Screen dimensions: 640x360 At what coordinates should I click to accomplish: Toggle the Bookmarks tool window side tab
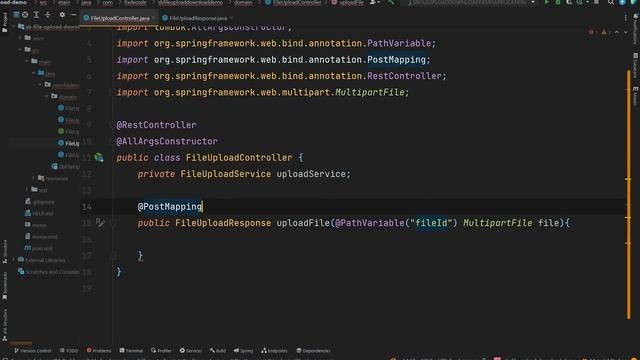point(4,286)
